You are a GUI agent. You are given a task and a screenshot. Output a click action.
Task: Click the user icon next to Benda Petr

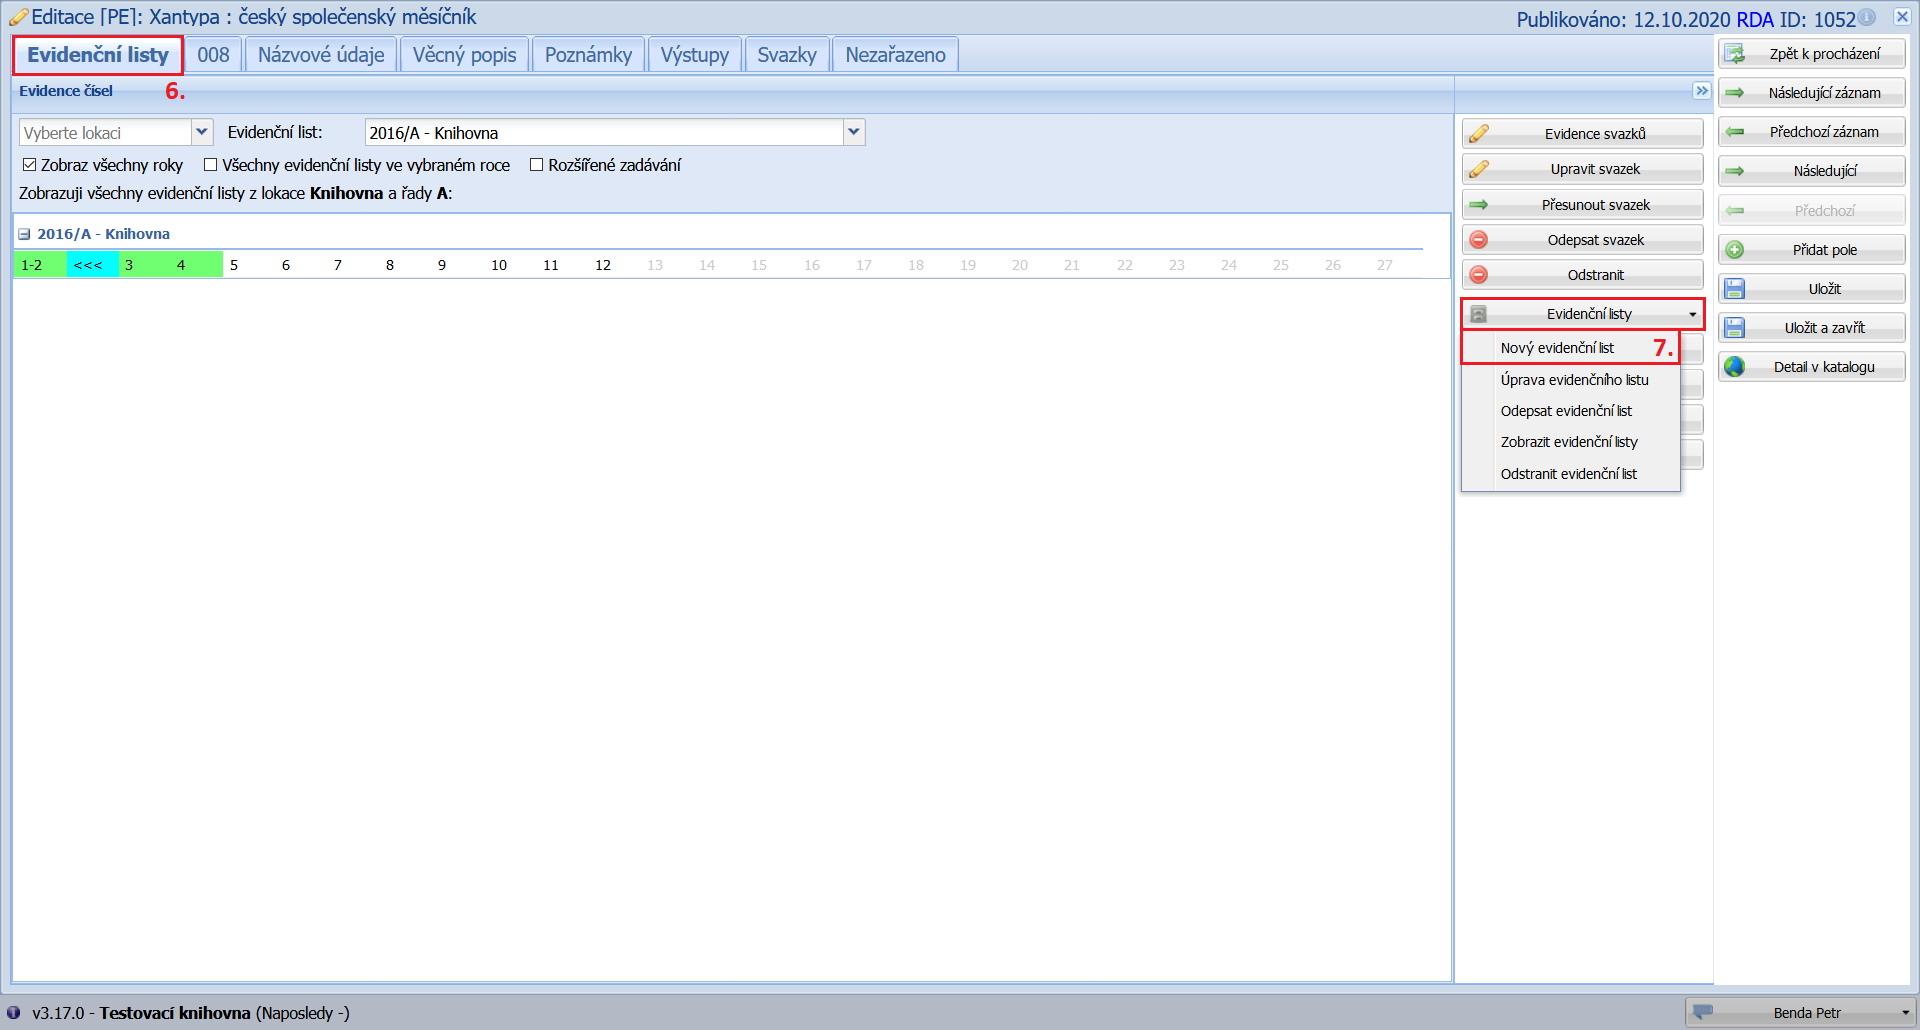click(x=1703, y=1012)
